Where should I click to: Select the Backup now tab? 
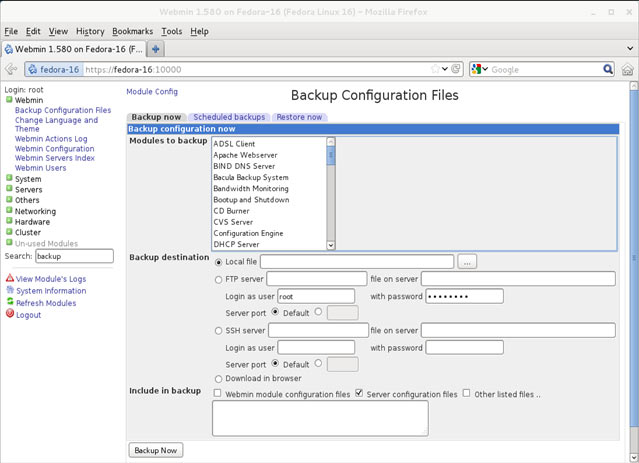[x=156, y=117]
